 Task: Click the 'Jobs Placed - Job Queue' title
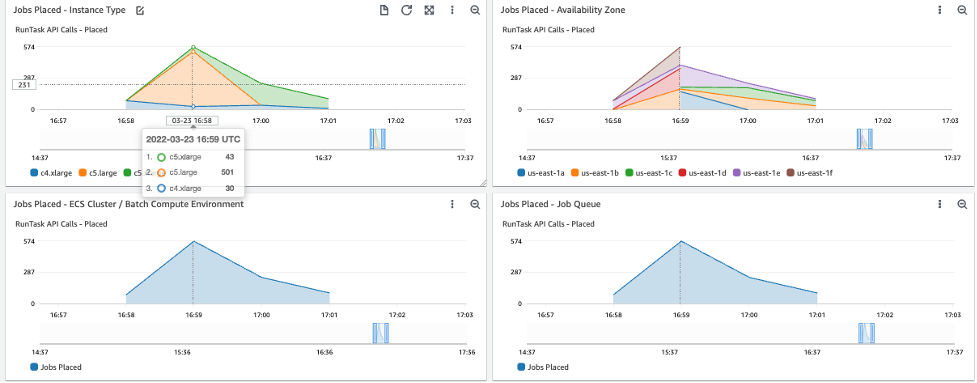click(551, 204)
